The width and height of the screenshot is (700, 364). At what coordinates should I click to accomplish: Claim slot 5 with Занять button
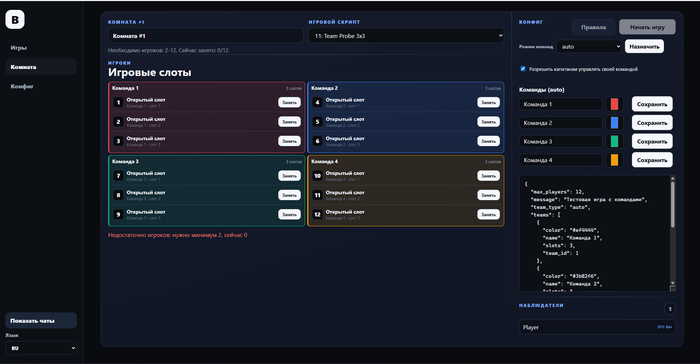488,121
